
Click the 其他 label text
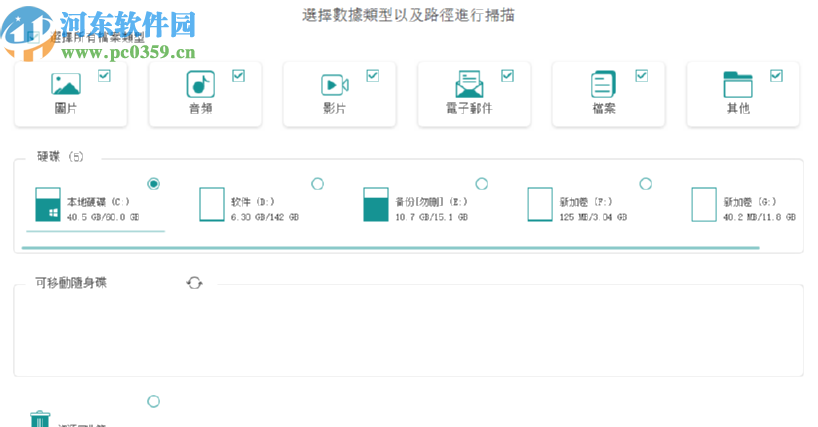tap(738, 108)
